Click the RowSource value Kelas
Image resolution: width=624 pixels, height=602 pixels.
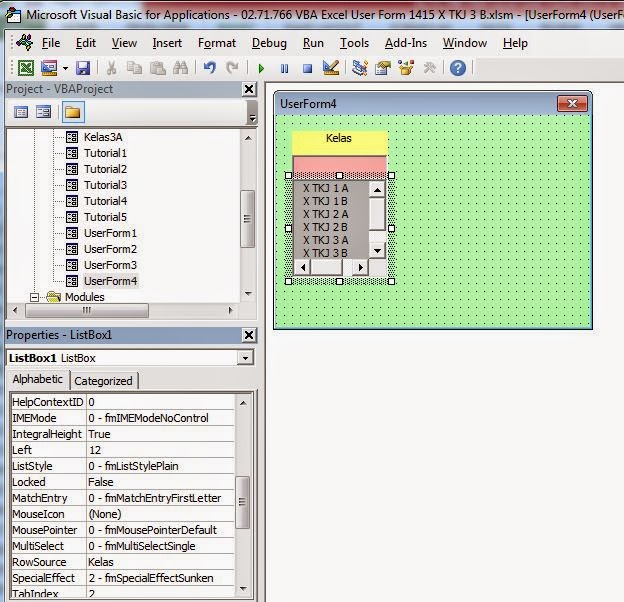160,562
